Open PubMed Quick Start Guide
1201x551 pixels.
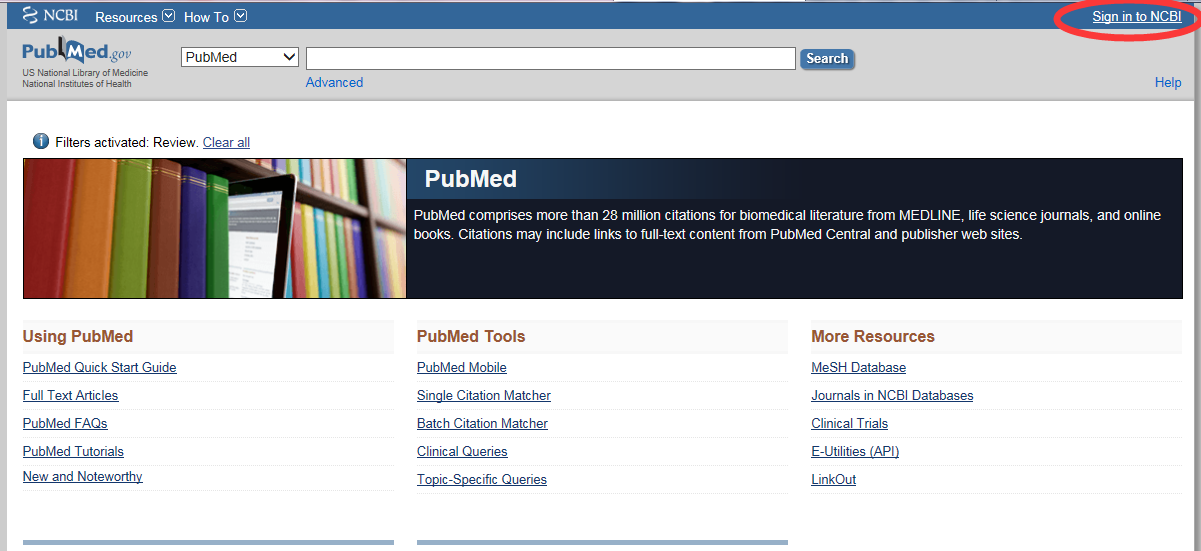pos(99,368)
